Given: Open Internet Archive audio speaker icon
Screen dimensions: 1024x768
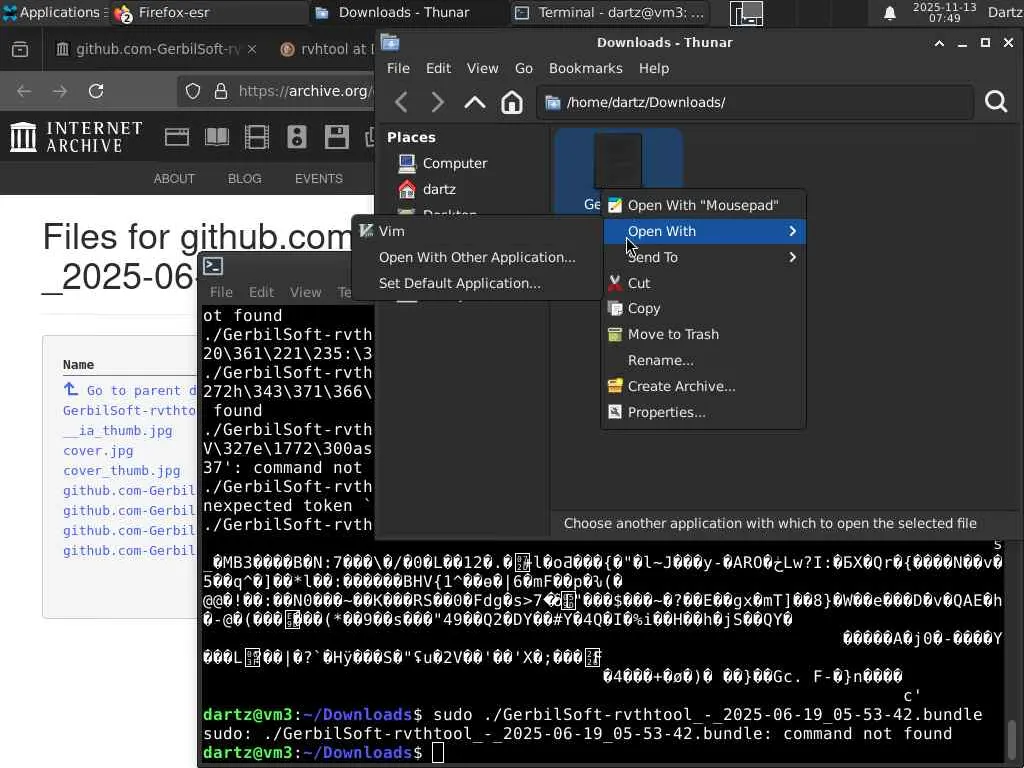Looking at the screenshot, I should (x=296, y=137).
